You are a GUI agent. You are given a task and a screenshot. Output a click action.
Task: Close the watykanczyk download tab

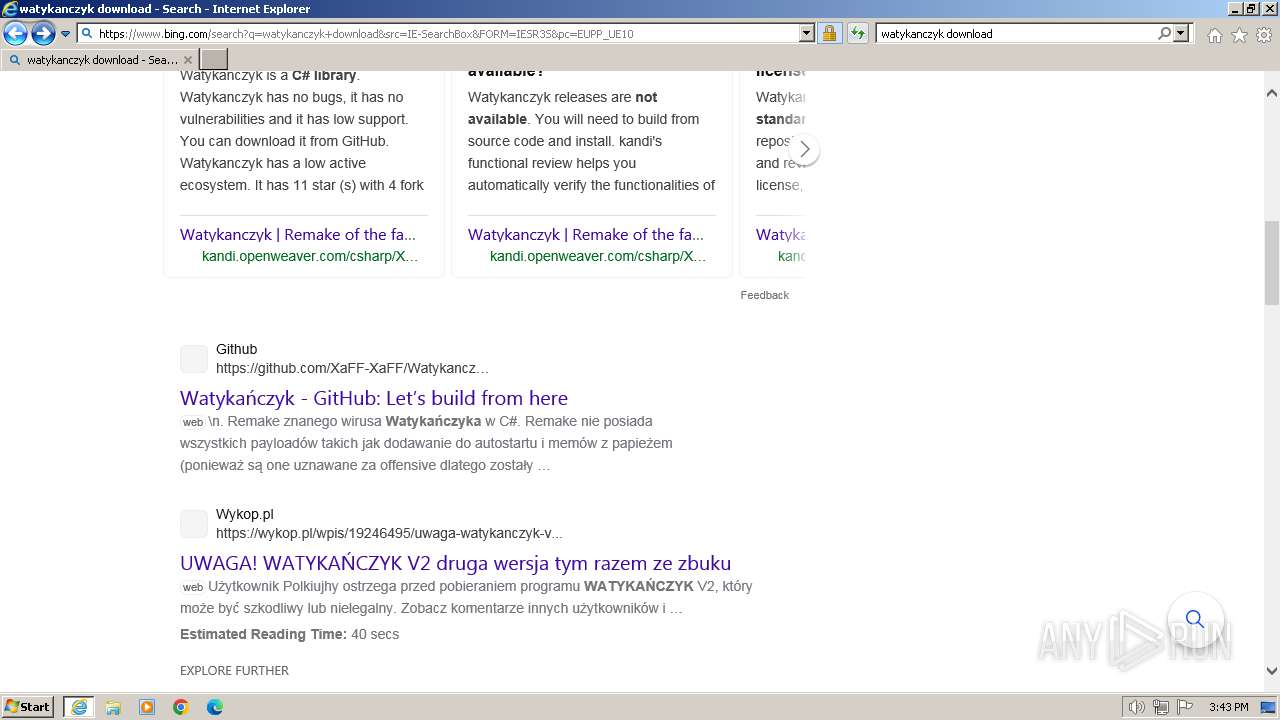pos(187,60)
